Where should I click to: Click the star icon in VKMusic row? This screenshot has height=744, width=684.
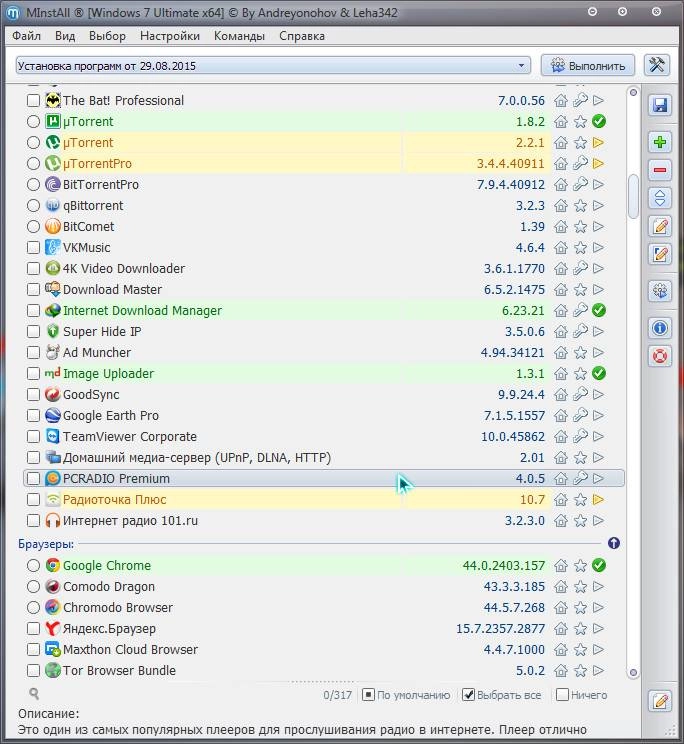coord(580,248)
